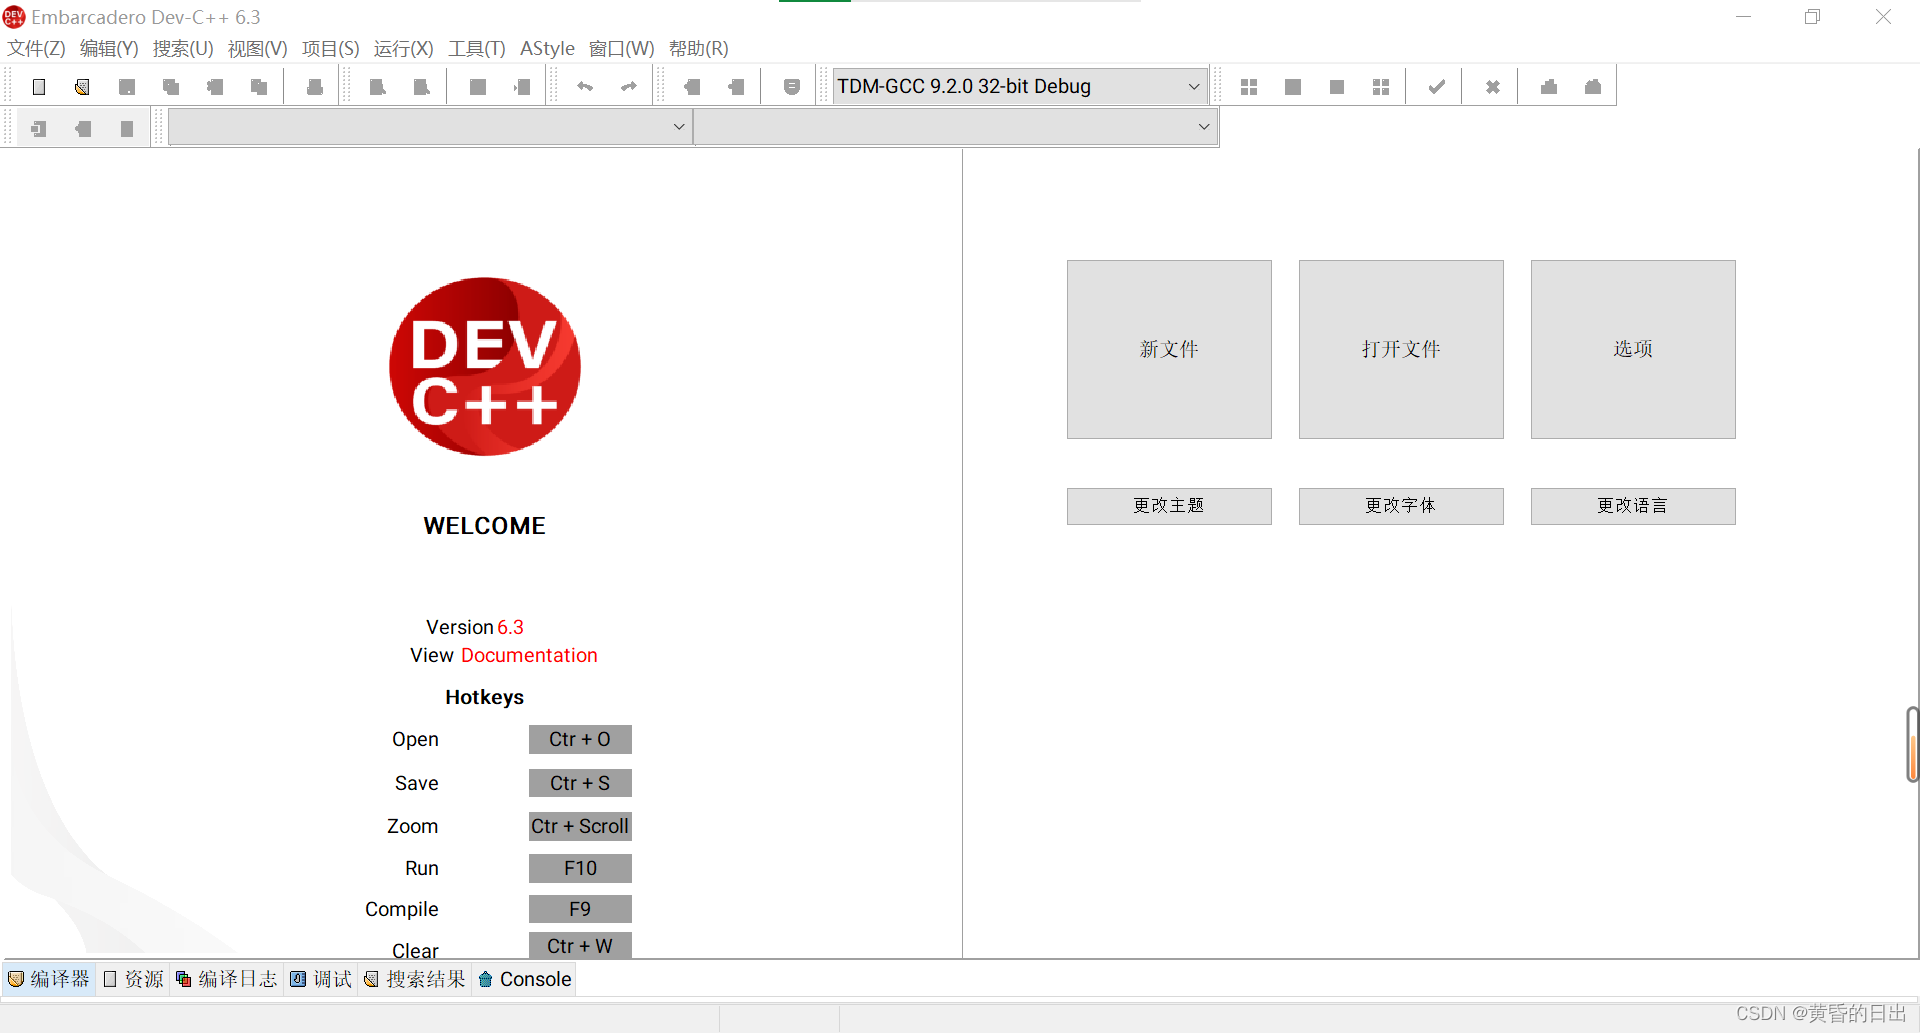
Task: Click the 新文件 button
Action: pos(1169,349)
